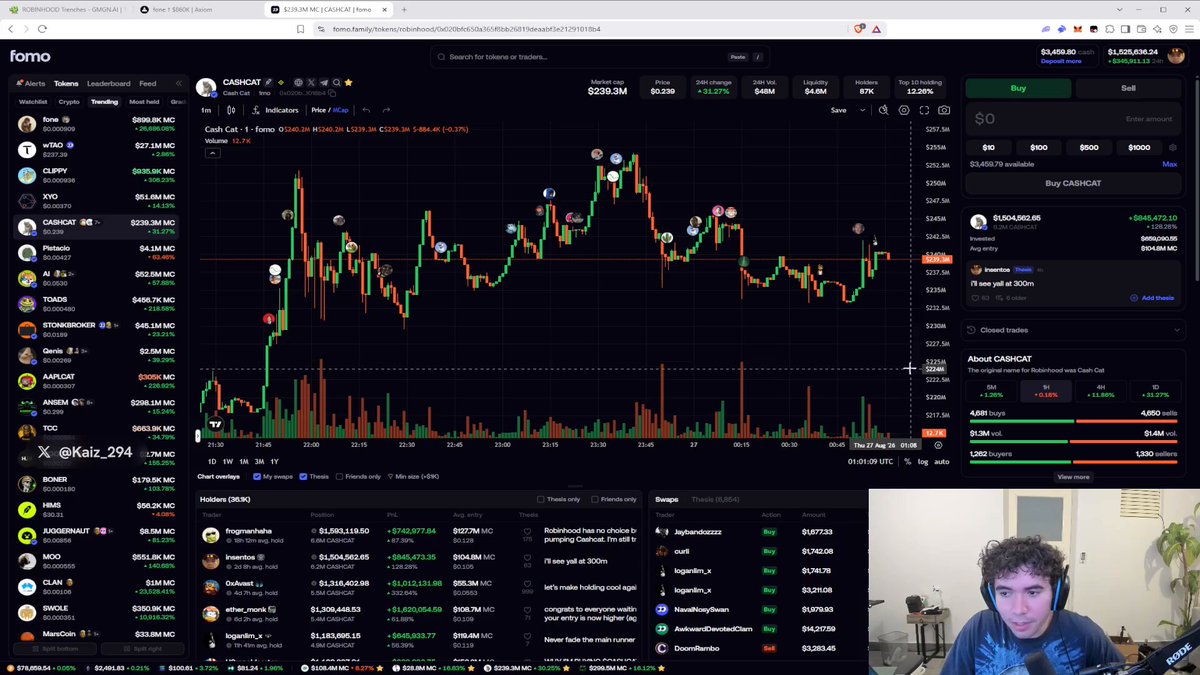The height and width of the screenshot is (675, 1200).
Task: Open the chart quick search icon
Action: point(883,110)
